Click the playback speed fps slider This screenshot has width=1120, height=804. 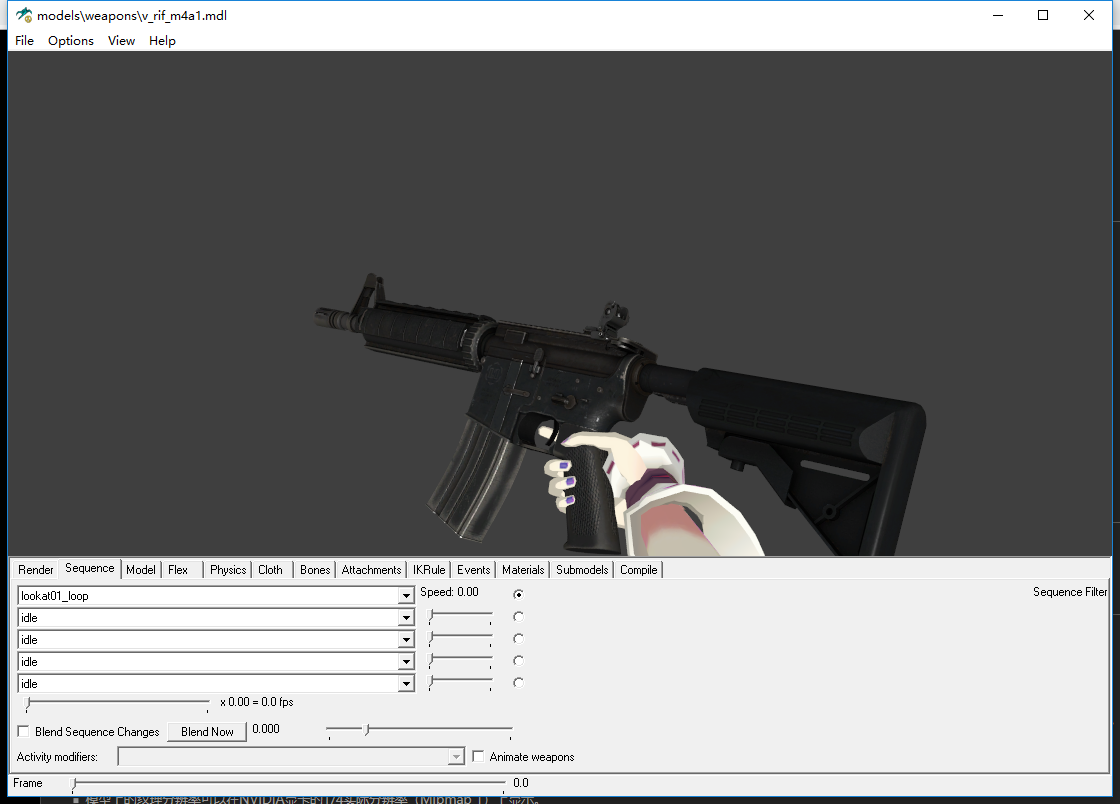[117, 705]
